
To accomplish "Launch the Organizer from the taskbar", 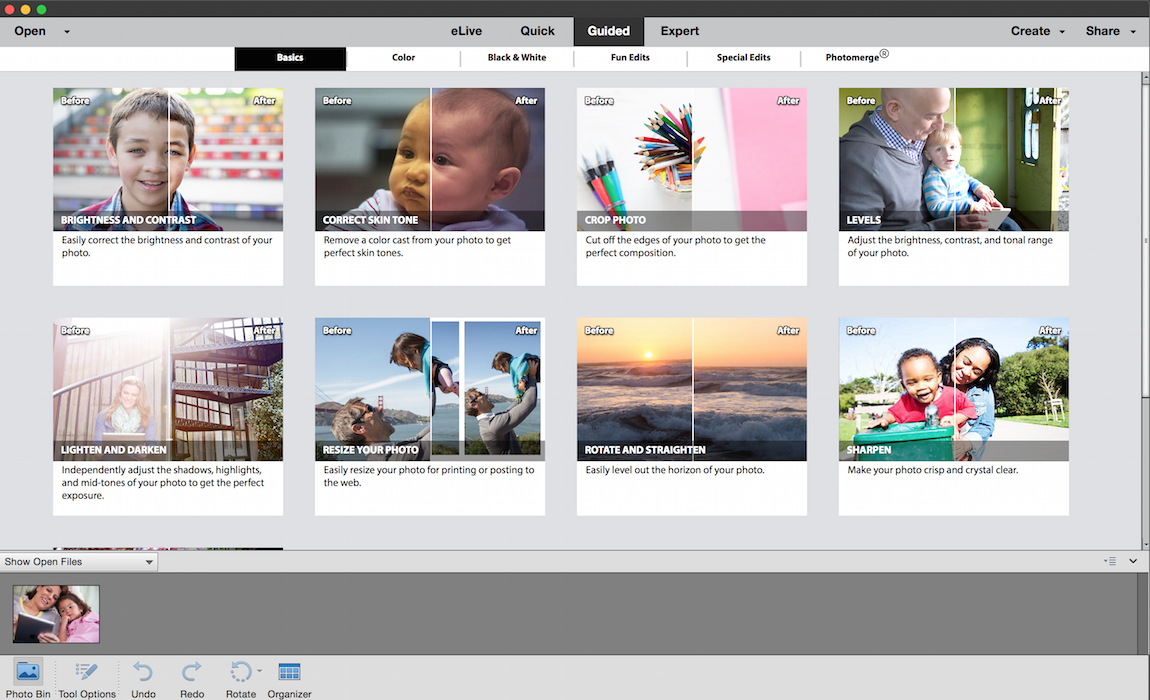I will pos(289,672).
